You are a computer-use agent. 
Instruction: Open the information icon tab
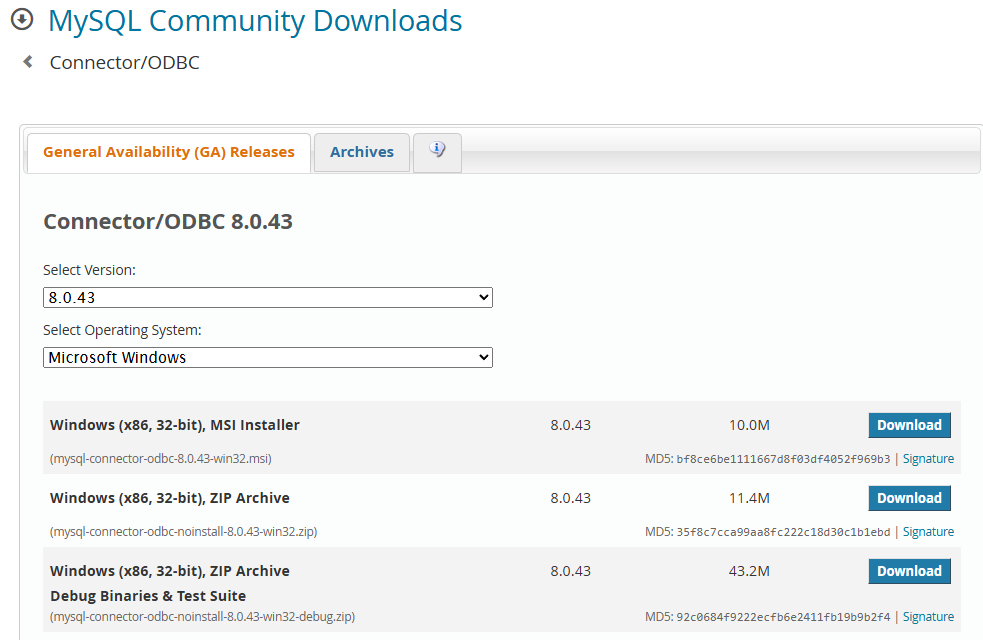(437, 151)
